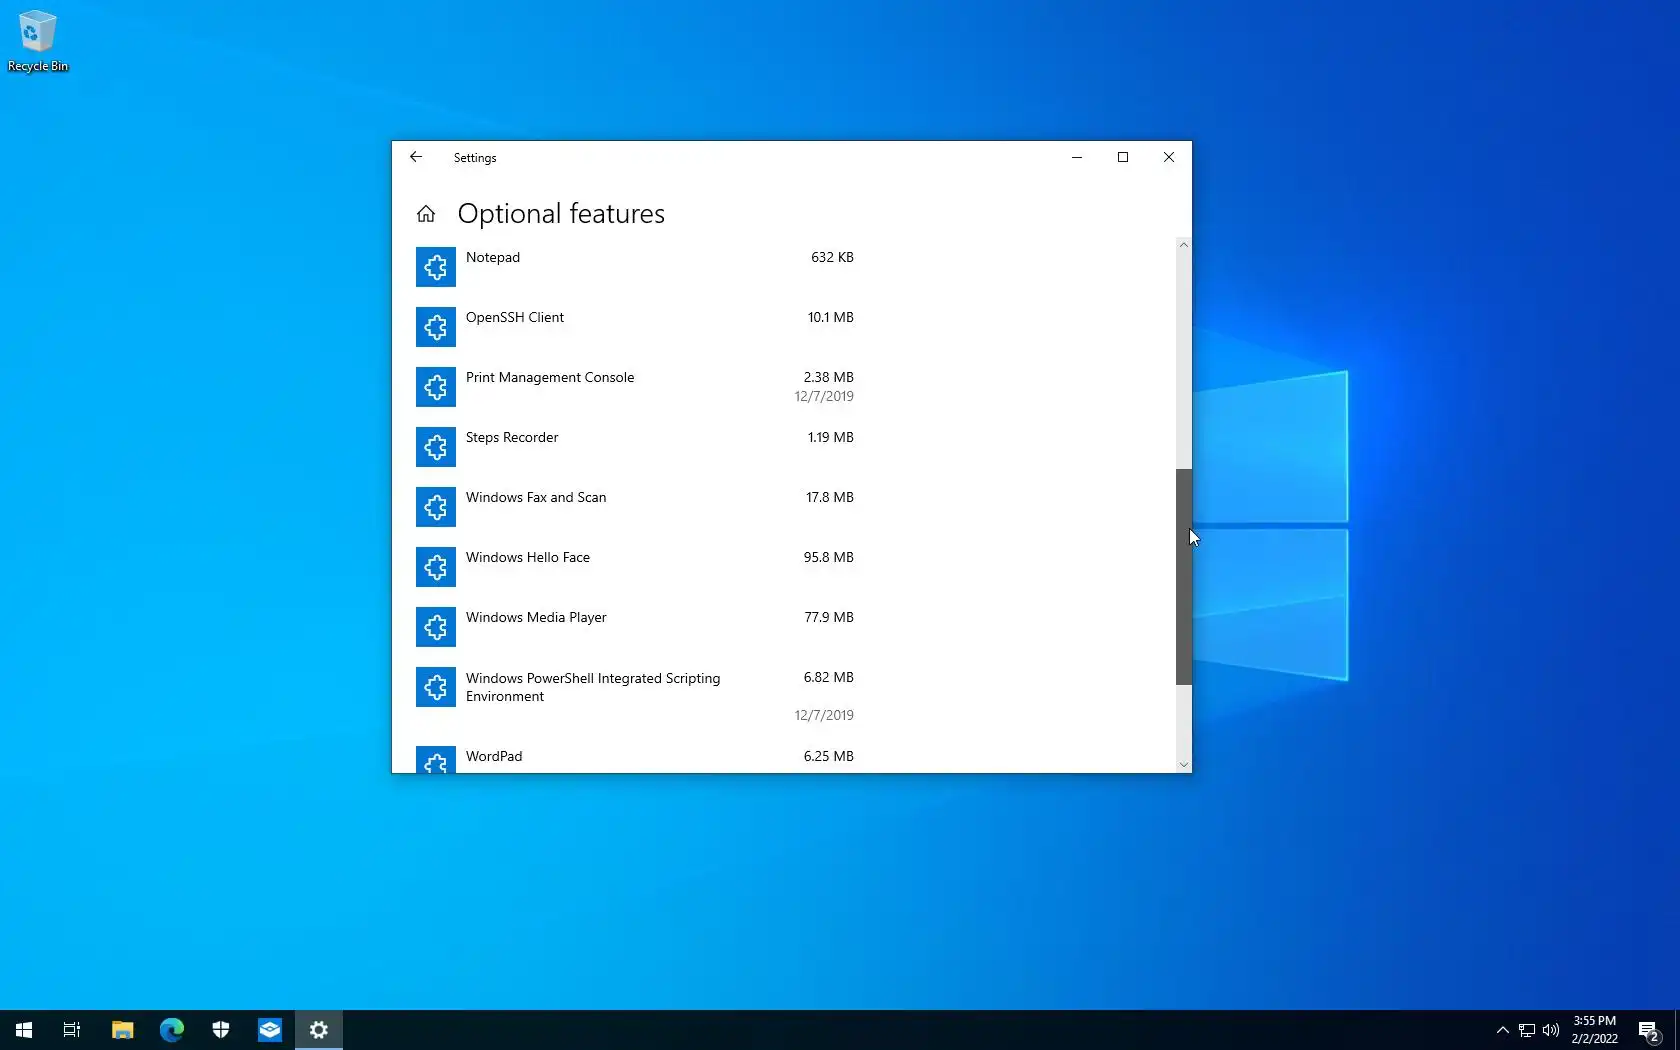Open the taskbar clock and date
The height and width of the screenshot is (1050, 1680).
coord(1594,1030)
